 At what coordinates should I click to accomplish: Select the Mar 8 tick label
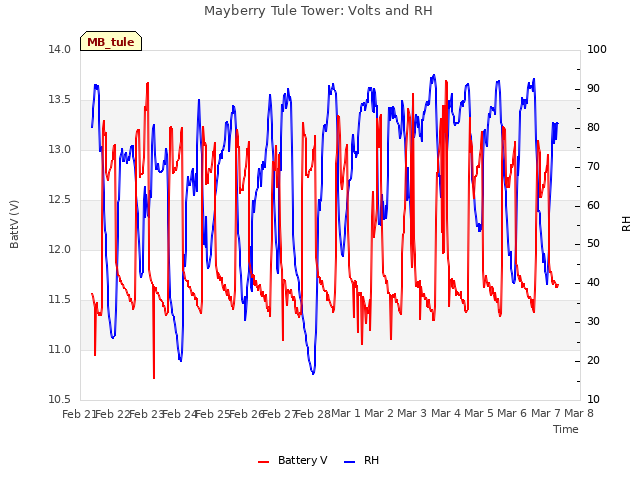point(579,413)
